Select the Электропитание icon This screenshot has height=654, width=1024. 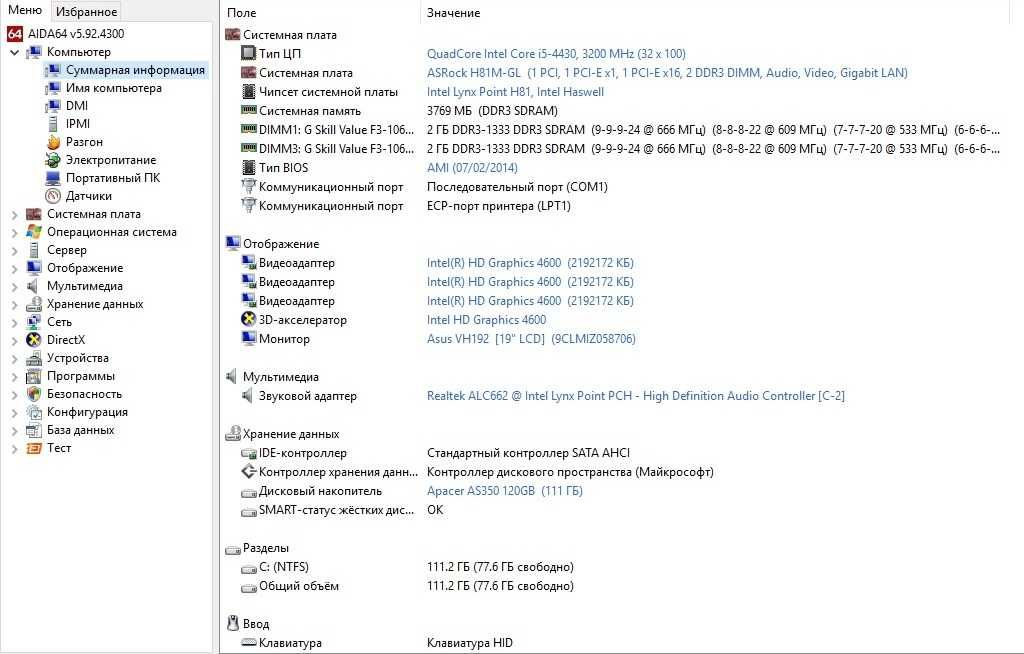[52, 160]
